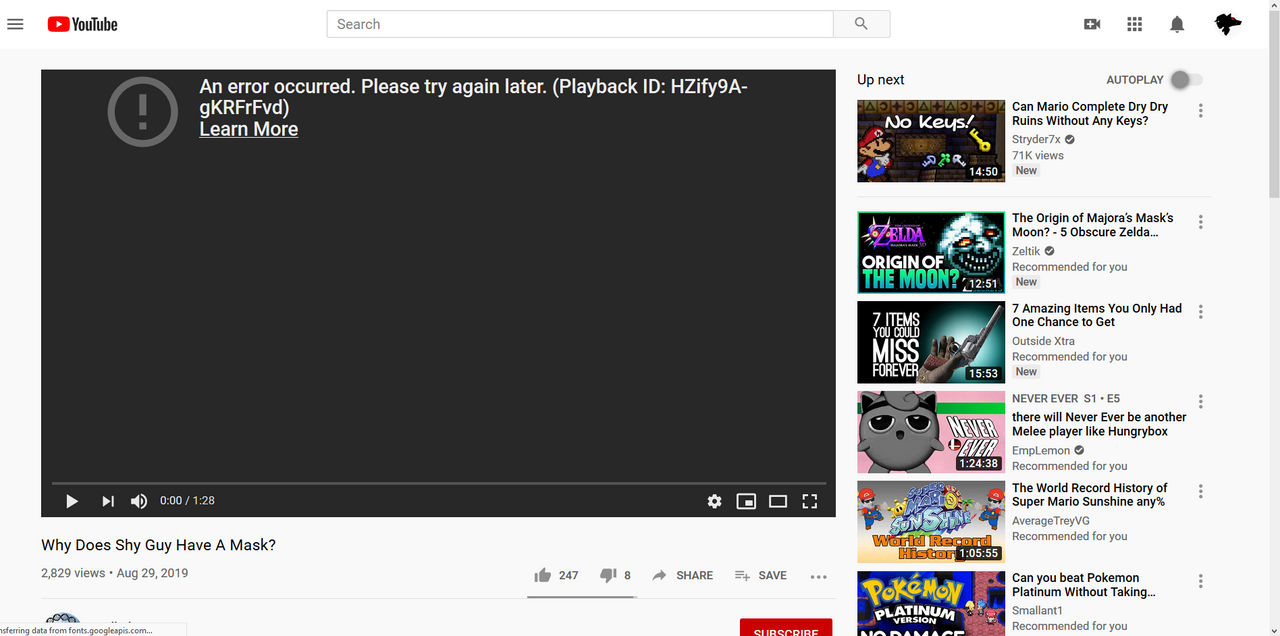Visit the Stryder7x channel
Image resolution: width=1280 pixels, height=636 pixels.
(x=1036, y=140)
